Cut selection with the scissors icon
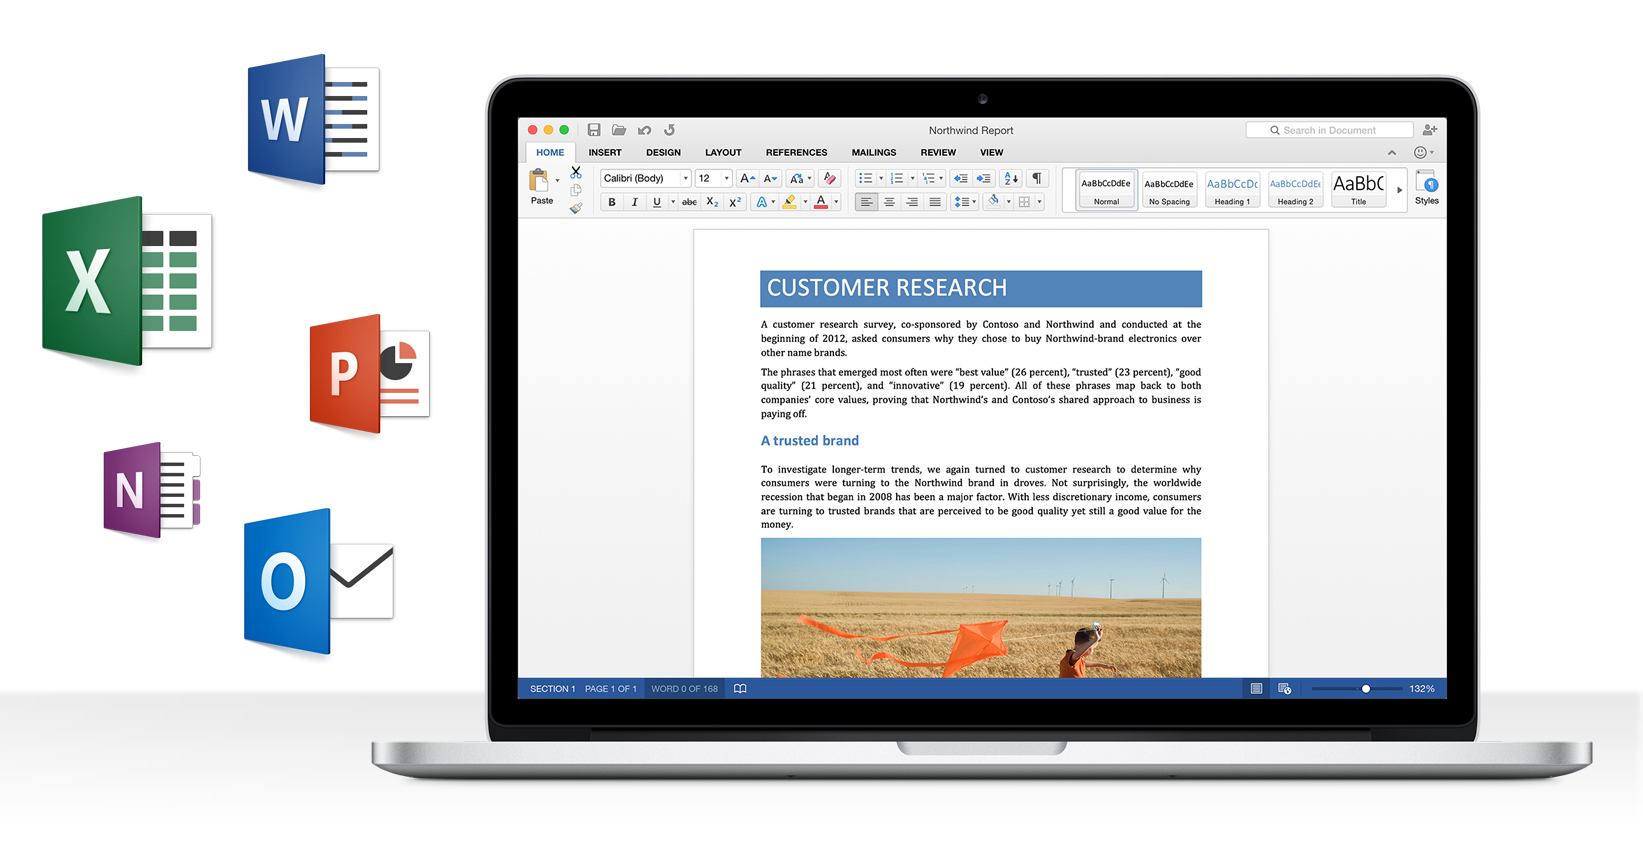Image resolution: width=1643 pixels, height=860 pixels. pos(576,172)
